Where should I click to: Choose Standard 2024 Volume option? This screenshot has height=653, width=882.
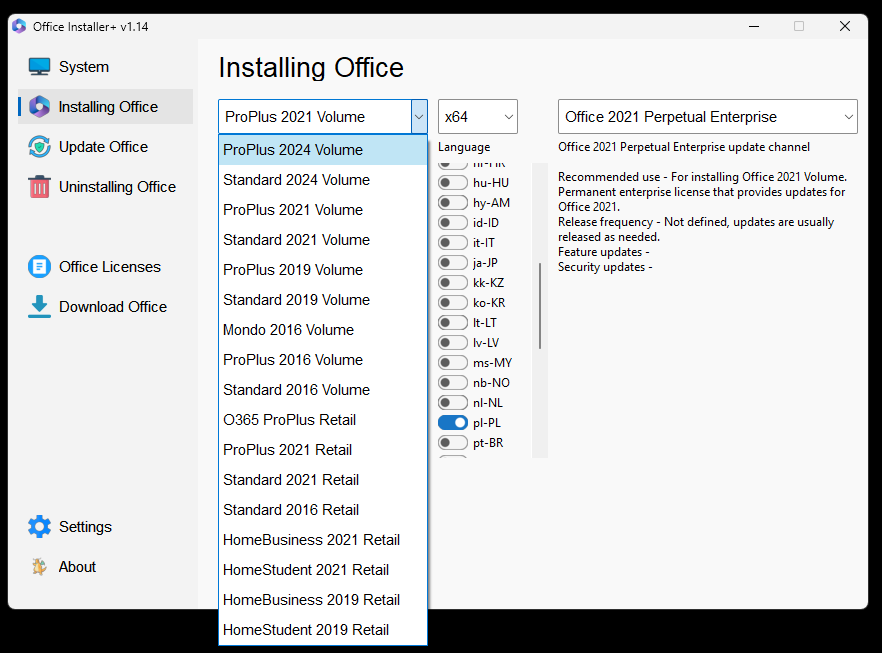pyautogui.click(x=323, y=180)
